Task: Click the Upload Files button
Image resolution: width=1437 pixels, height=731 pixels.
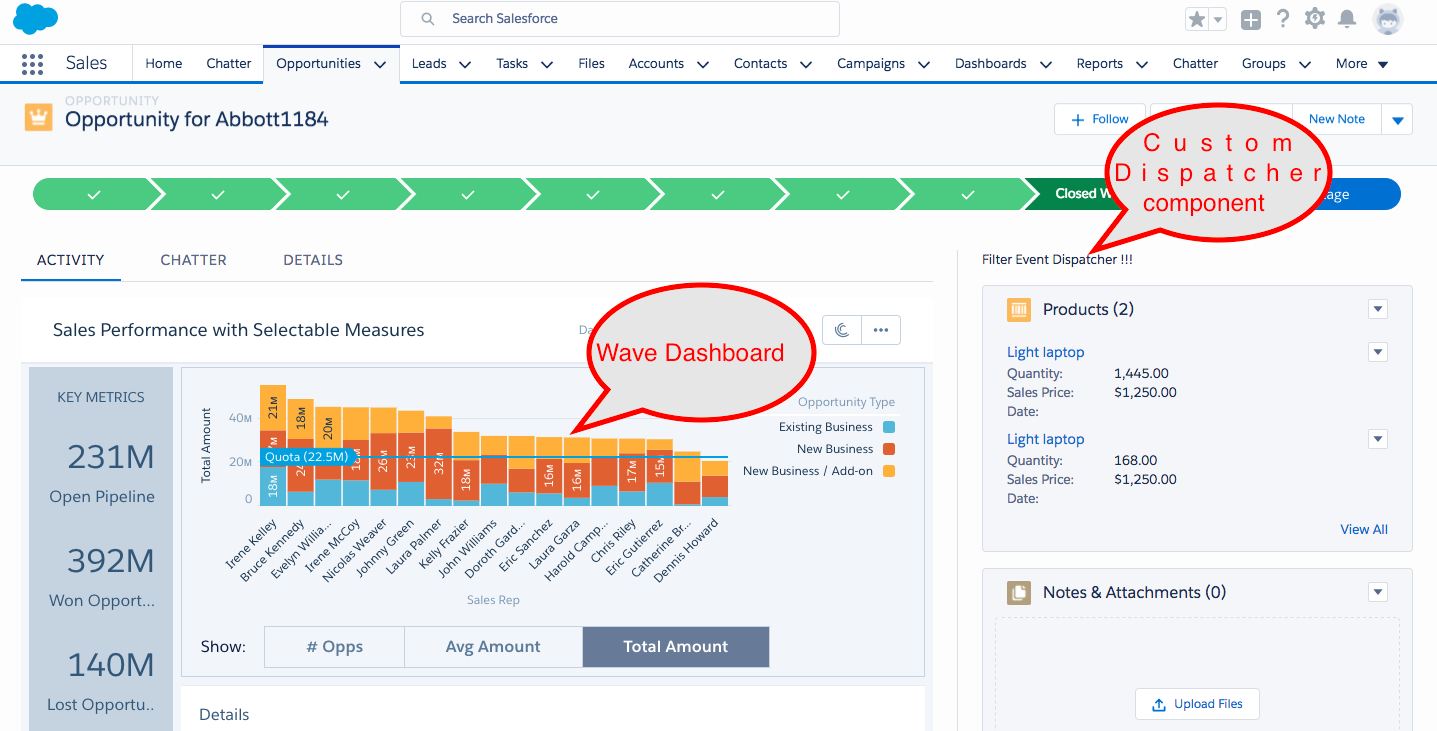Action: pyautogui.click(x=1197, y=704)
